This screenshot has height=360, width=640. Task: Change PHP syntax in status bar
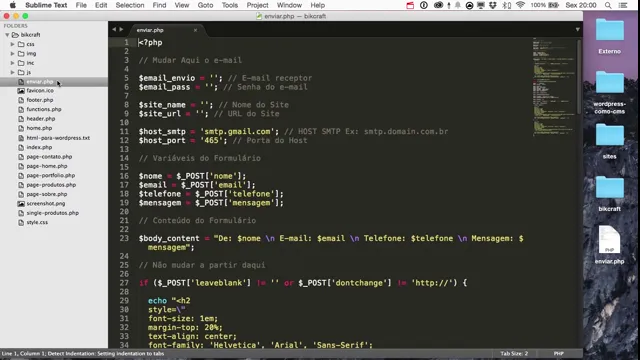coord(558,353)
